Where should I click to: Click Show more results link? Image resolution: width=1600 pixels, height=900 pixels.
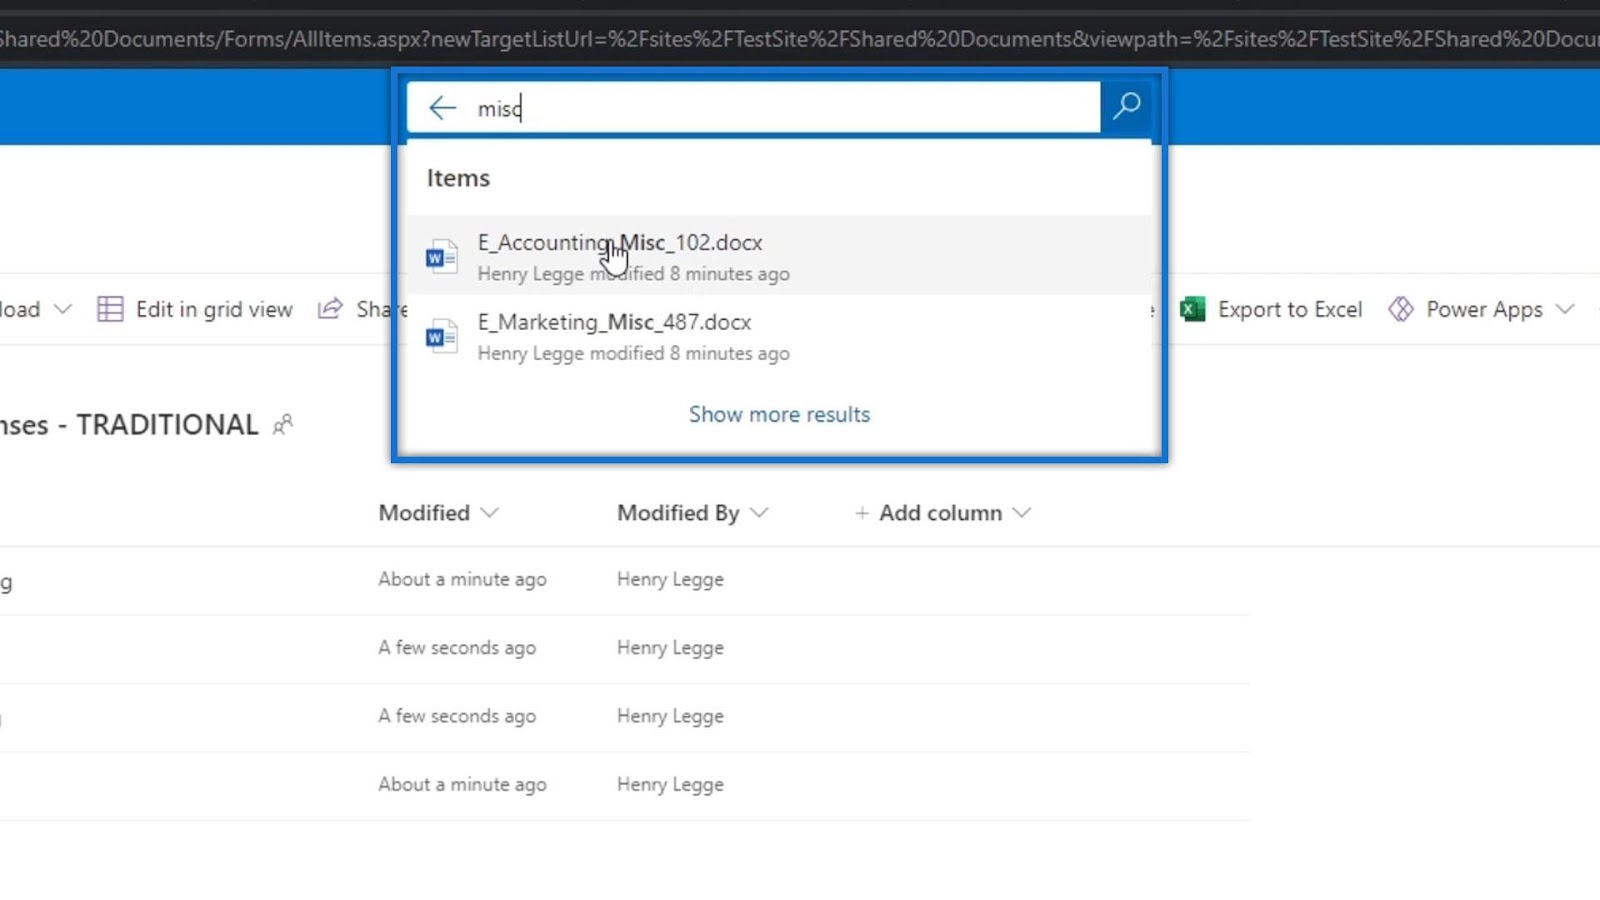pos(779,414)
